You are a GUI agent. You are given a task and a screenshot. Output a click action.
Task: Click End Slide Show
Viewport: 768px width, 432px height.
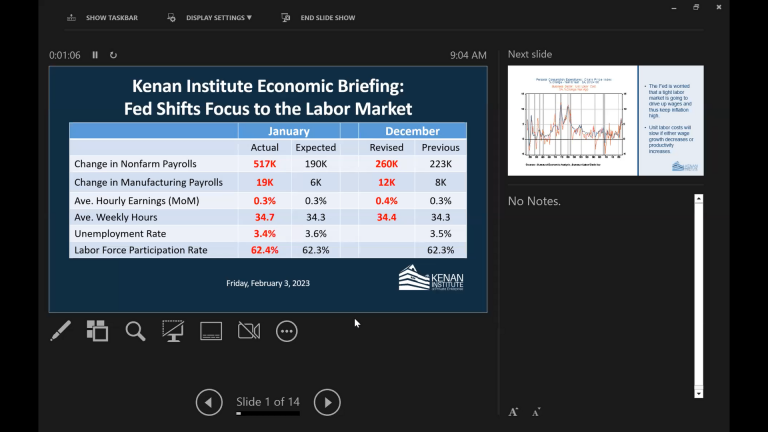(x=328, y=18)
